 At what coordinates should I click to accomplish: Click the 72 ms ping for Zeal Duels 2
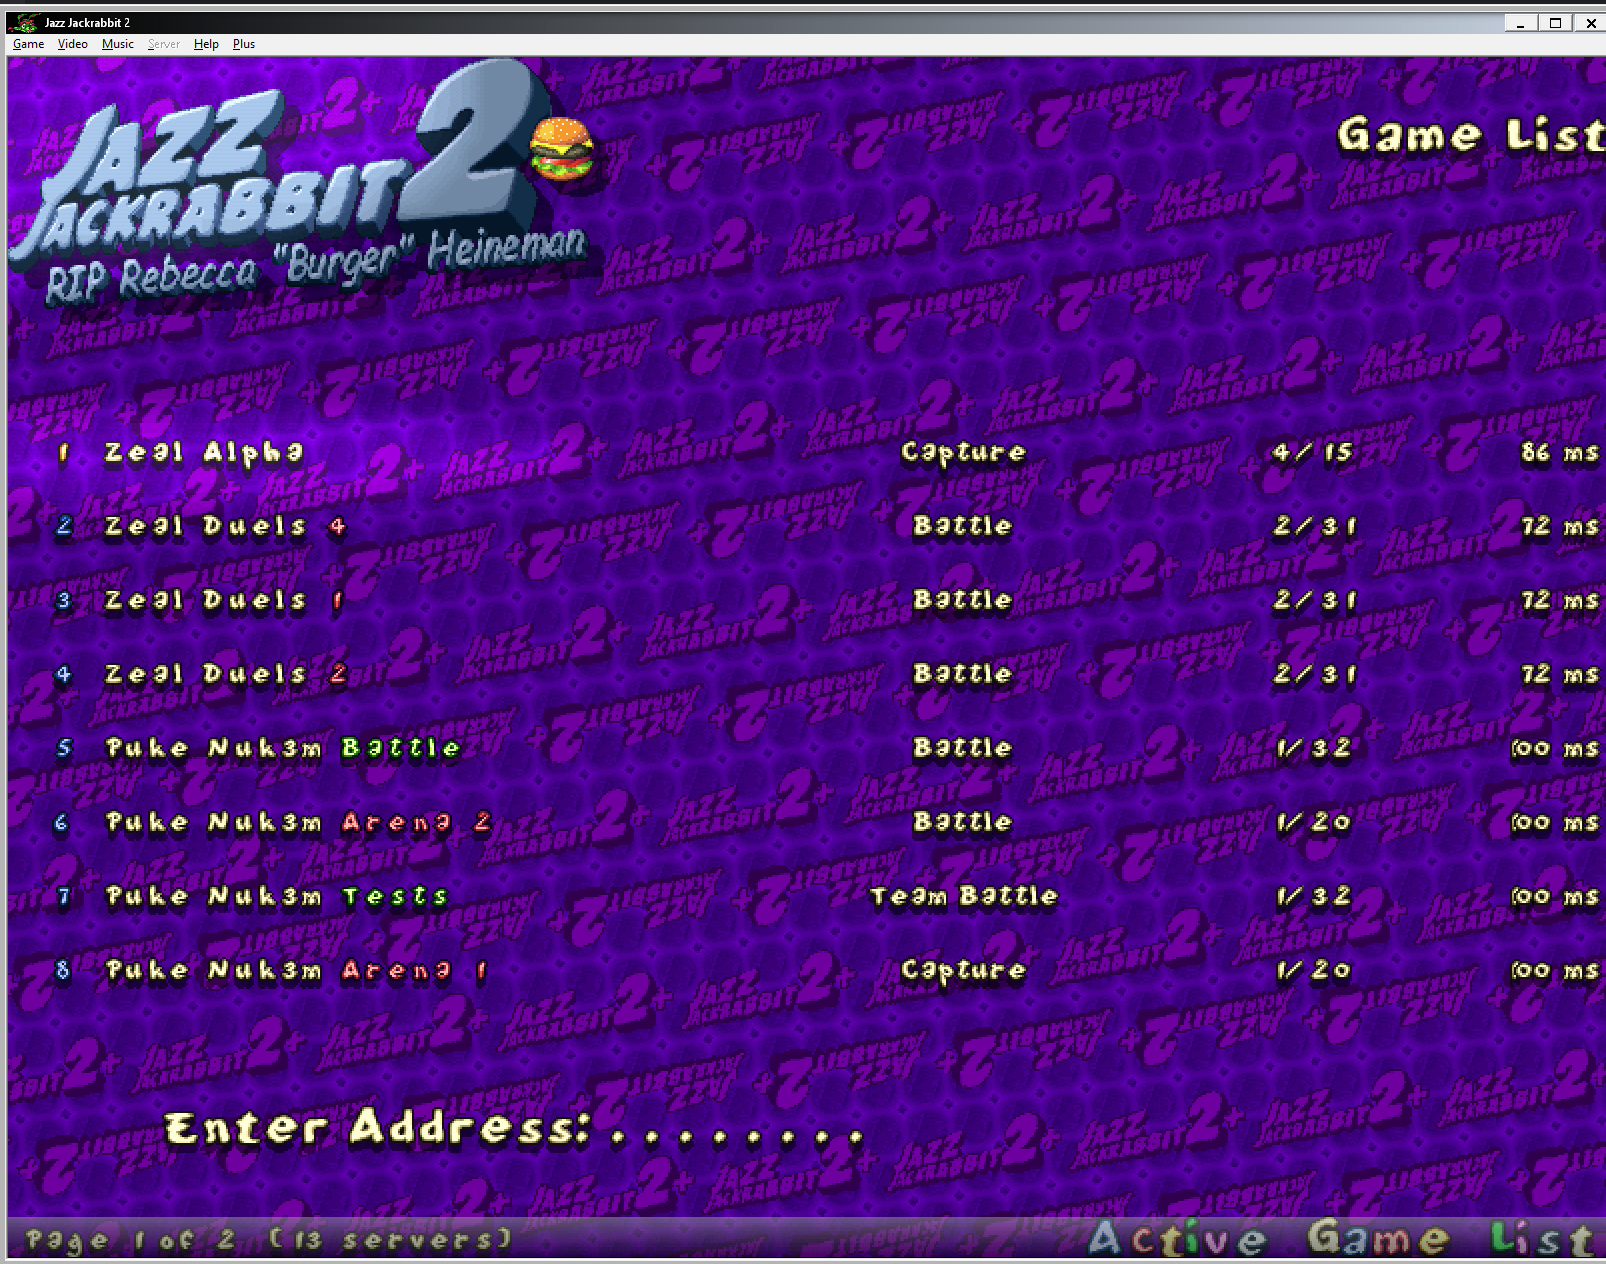pos(1560,674)
